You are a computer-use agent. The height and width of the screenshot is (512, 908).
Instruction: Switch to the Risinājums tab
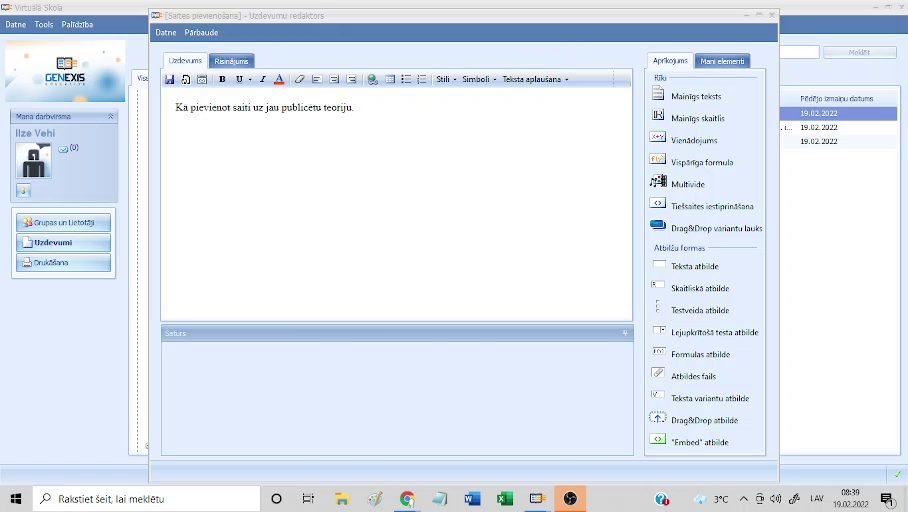click(231, 61)
